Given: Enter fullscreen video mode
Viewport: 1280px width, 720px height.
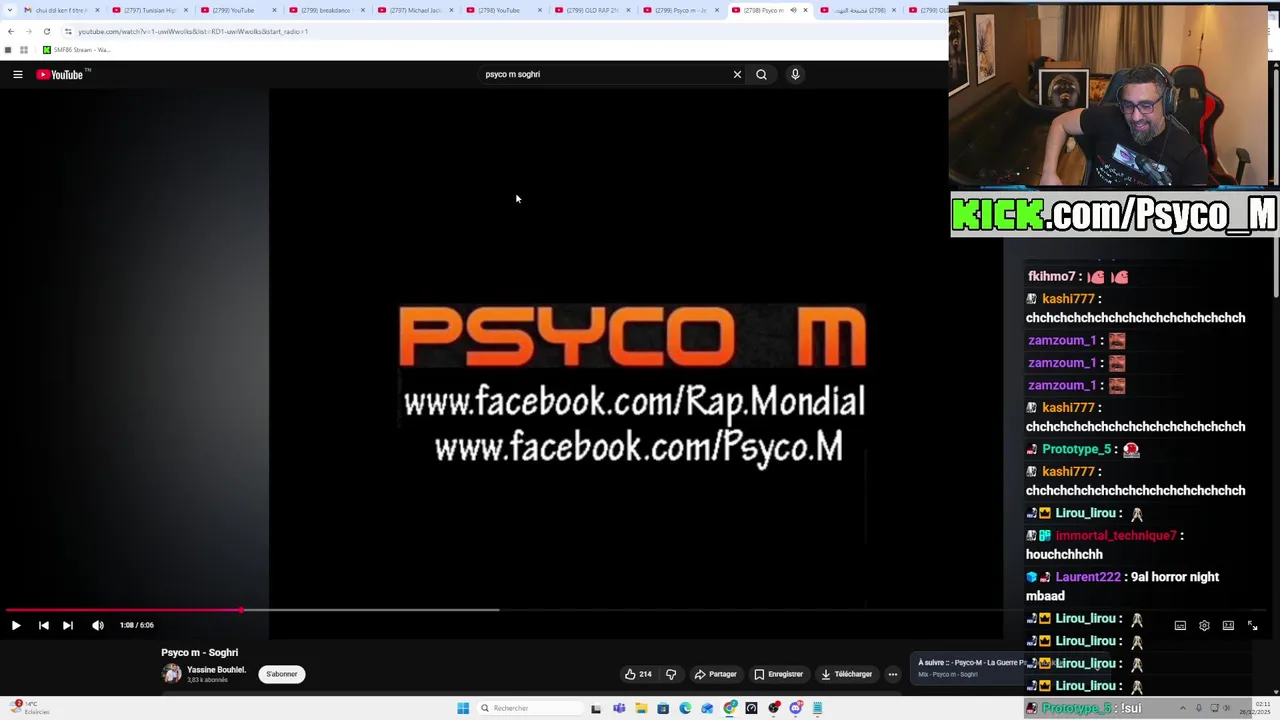Looking at the screenshot, I should [x=1252, y=625].
